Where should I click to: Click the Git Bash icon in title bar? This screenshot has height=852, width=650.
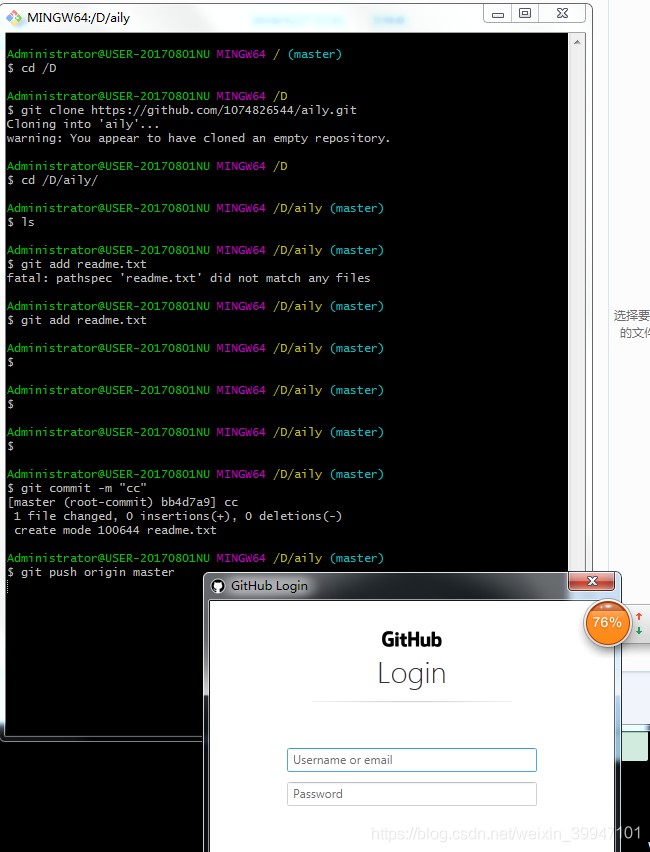coord(14,18)
